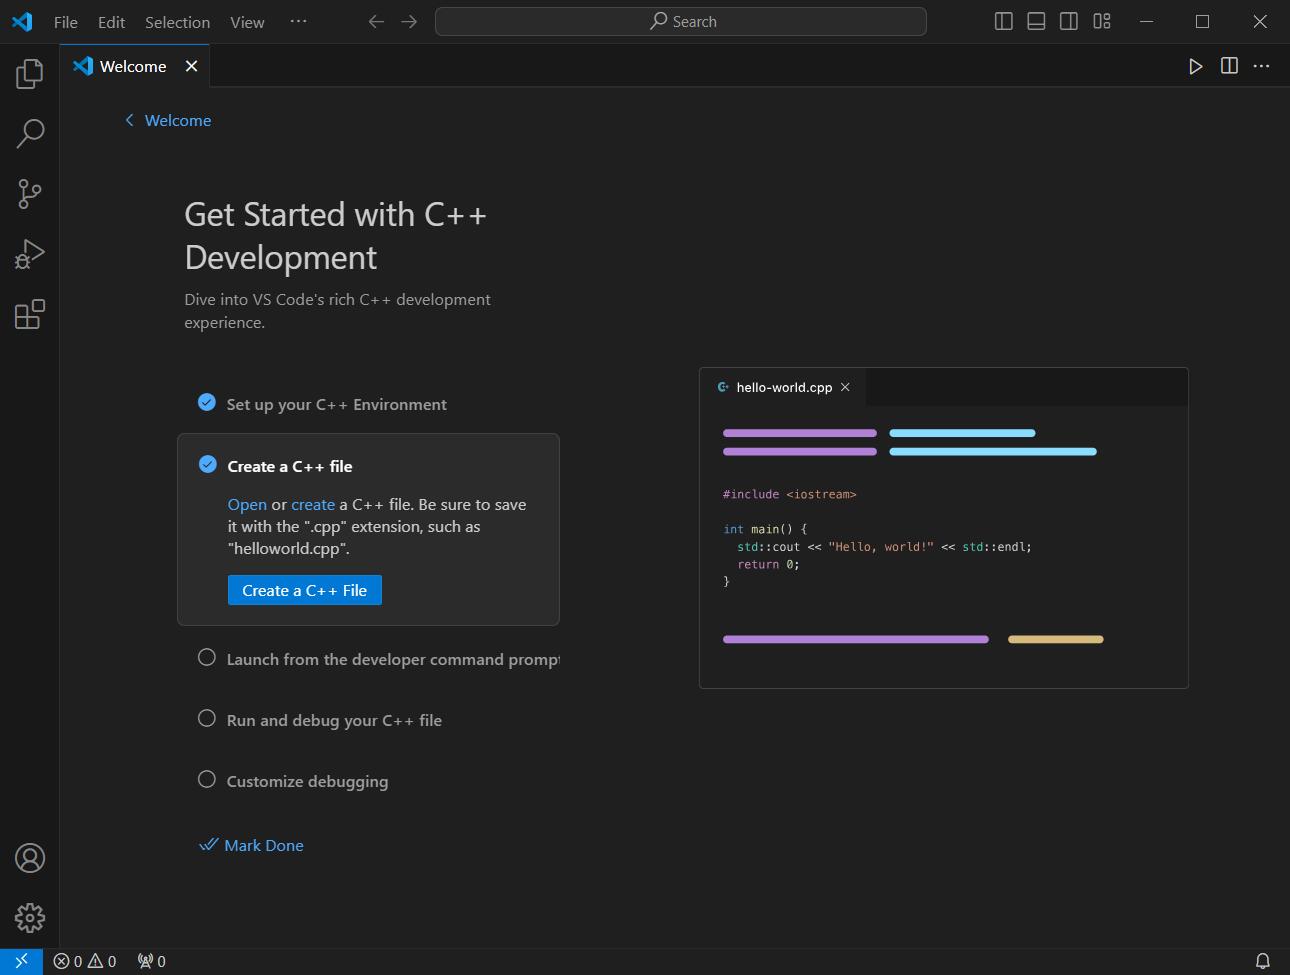Open Customize Layout icon
This screenshot has height=975, width=1290.
pos(1102,21)
